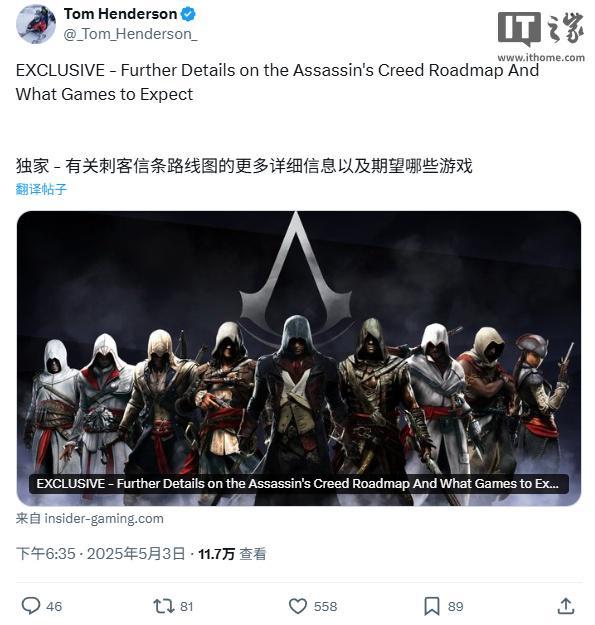Screen dimensions: 595x625
Task: Open the 11.7万 查看 view count
Action: click(x=232, y=554)
